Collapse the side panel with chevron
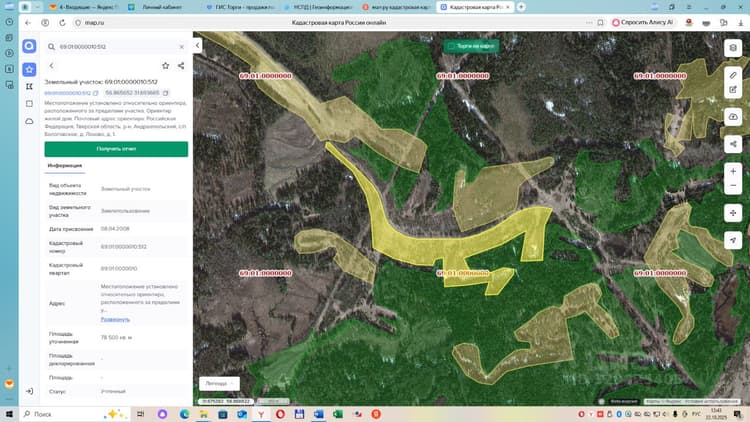The image size is (750, 422). (x=198, y=45)
